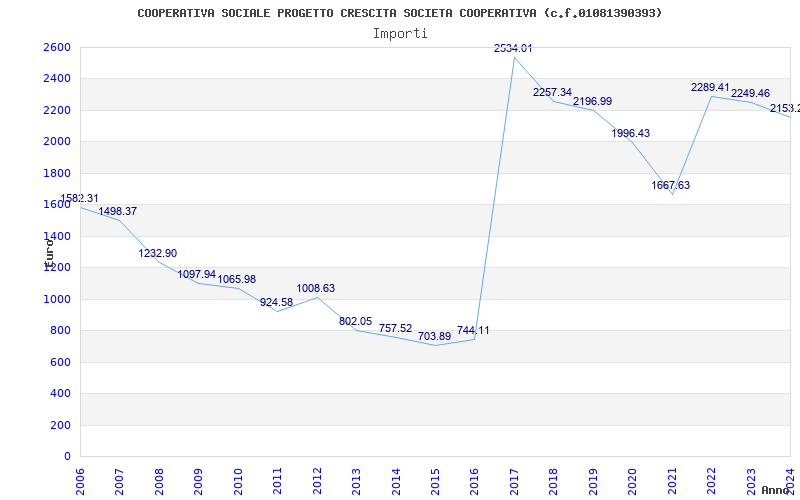The width and height of the screenshot is (800, 500).
Task: Select the 0 y-axis tick label
Action: 68,457
